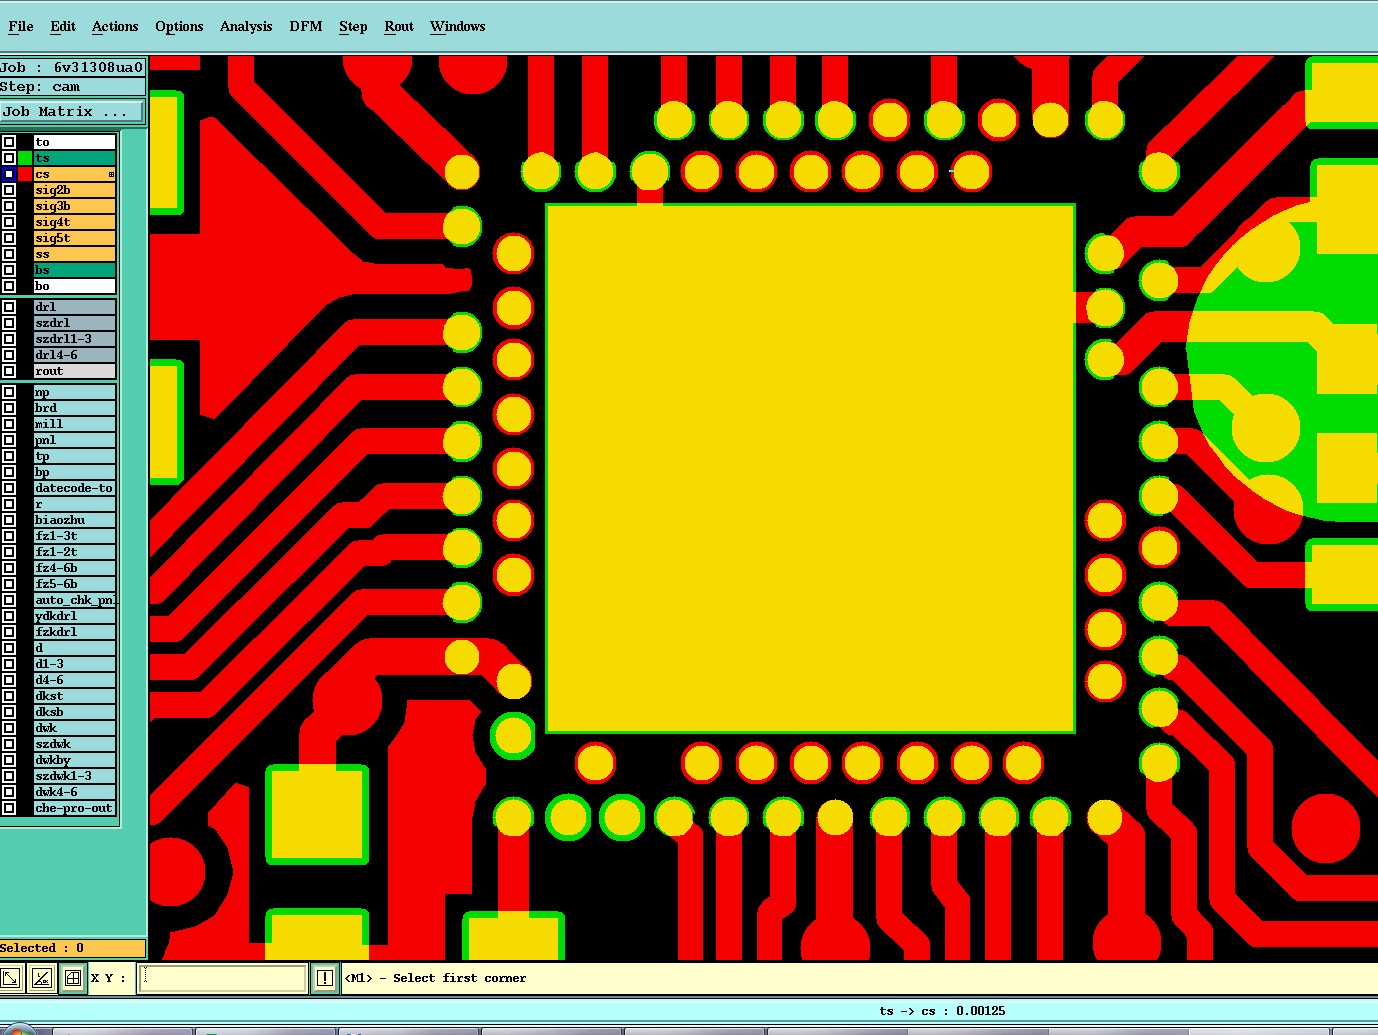Open the File menu
Screen dimensions: 1378x1035
pos(21,26)
